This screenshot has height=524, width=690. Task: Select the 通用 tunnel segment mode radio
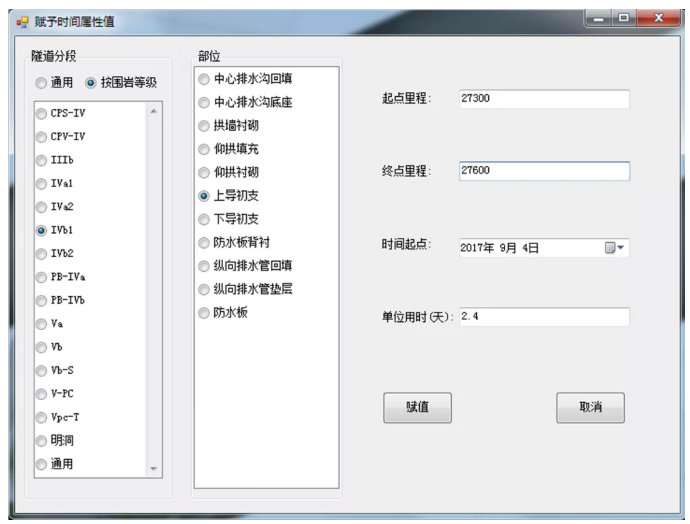point(41,83)
